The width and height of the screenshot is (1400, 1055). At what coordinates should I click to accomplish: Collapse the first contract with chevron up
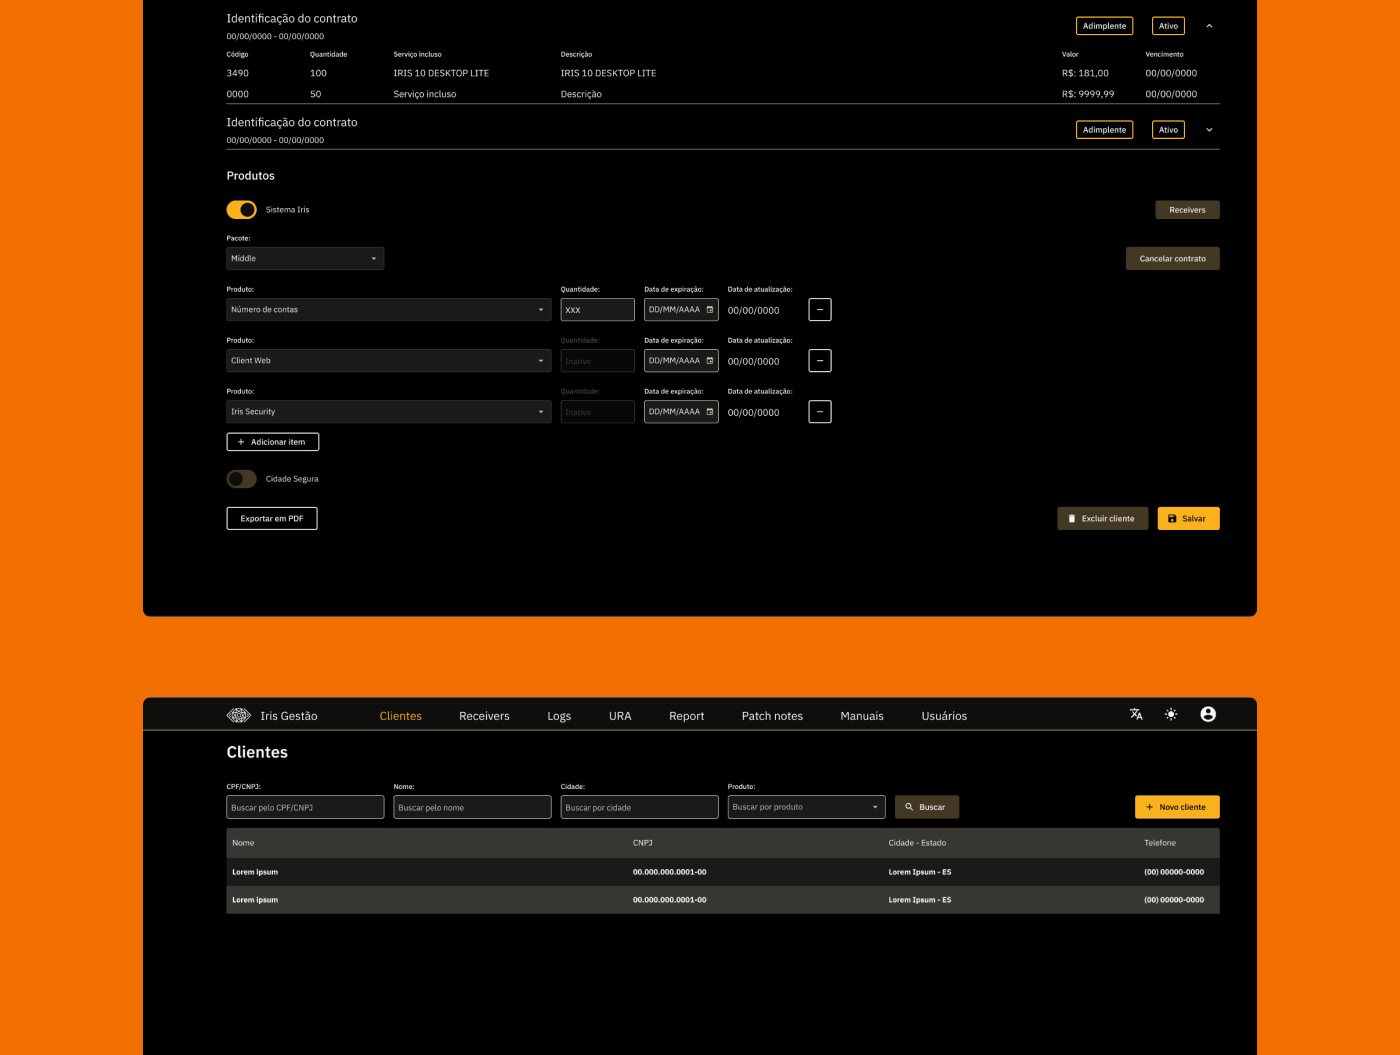coord(1209,26)
